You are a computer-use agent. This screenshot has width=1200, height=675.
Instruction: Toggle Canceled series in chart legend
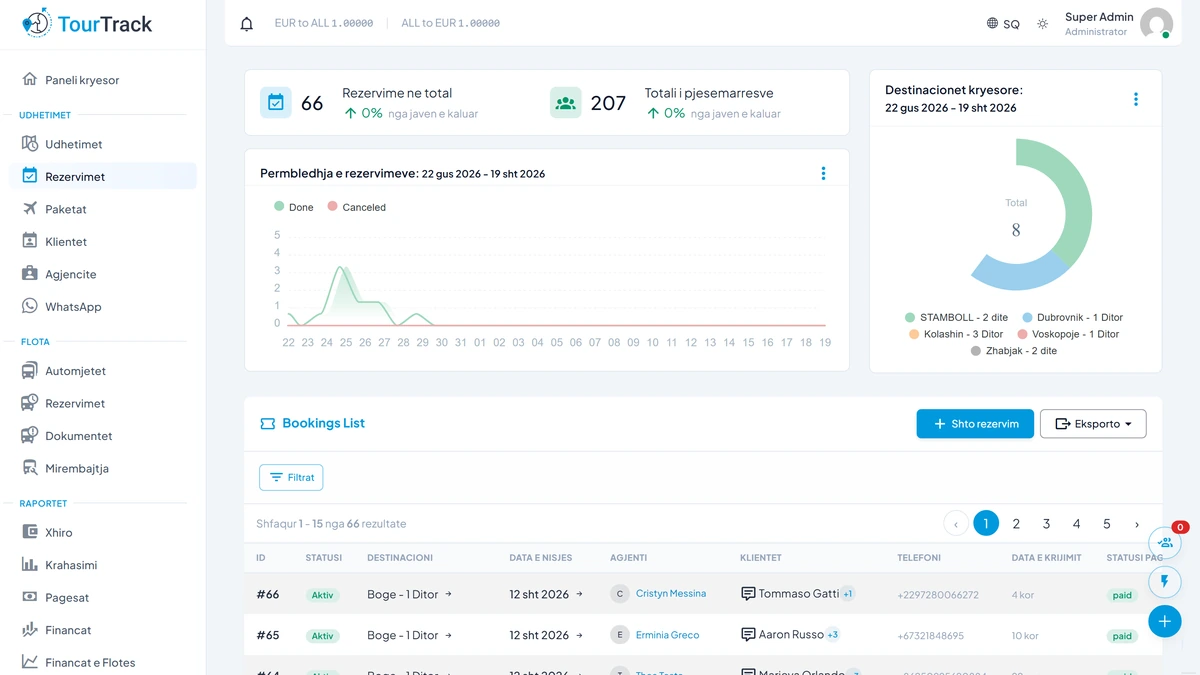357,207
